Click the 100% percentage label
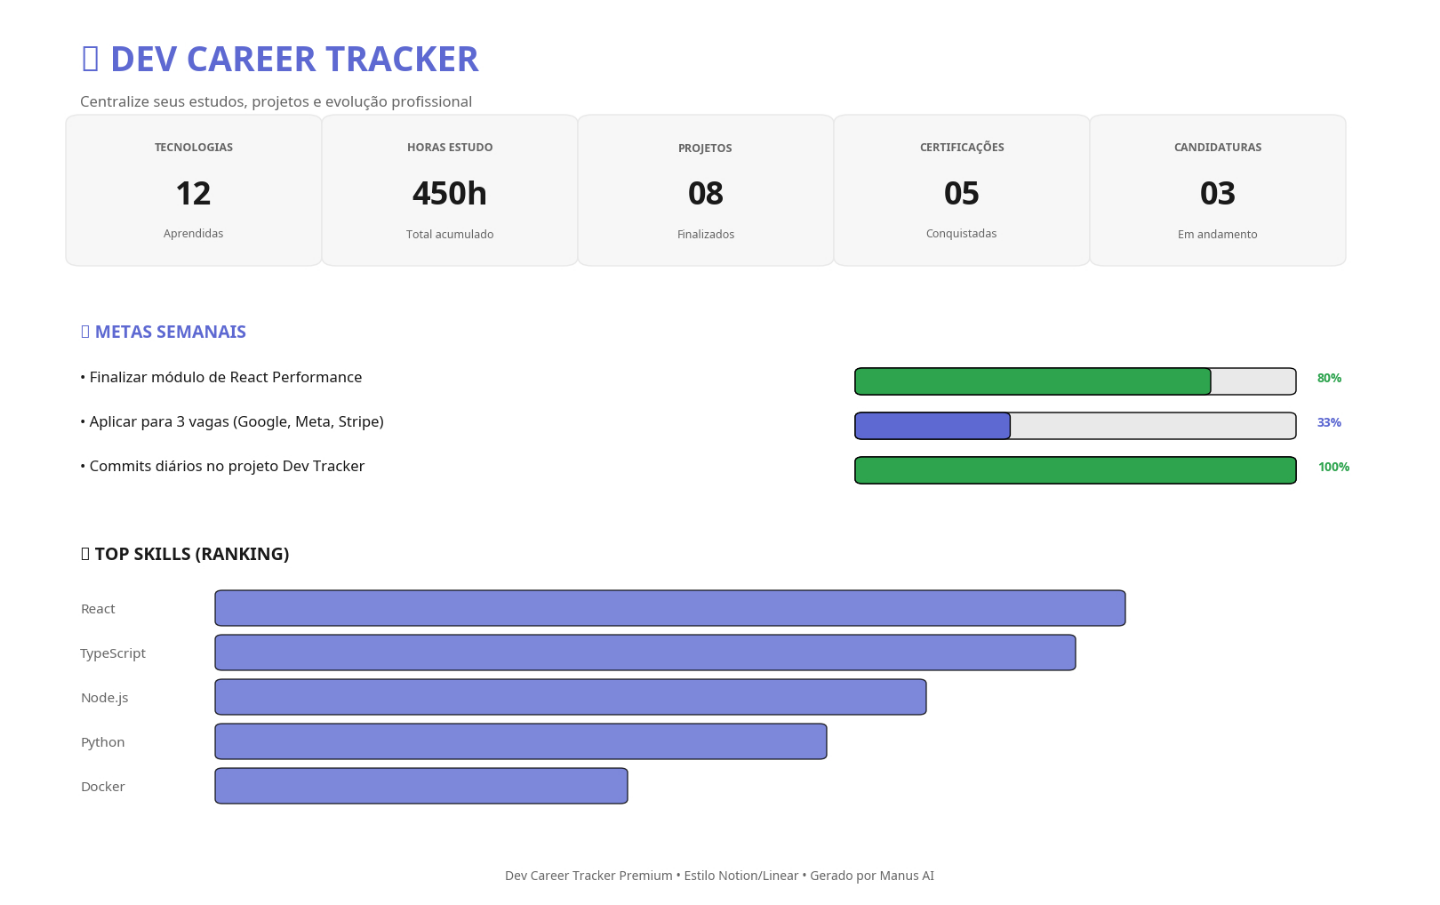 pyautogui.click(x=1334, y=467)
